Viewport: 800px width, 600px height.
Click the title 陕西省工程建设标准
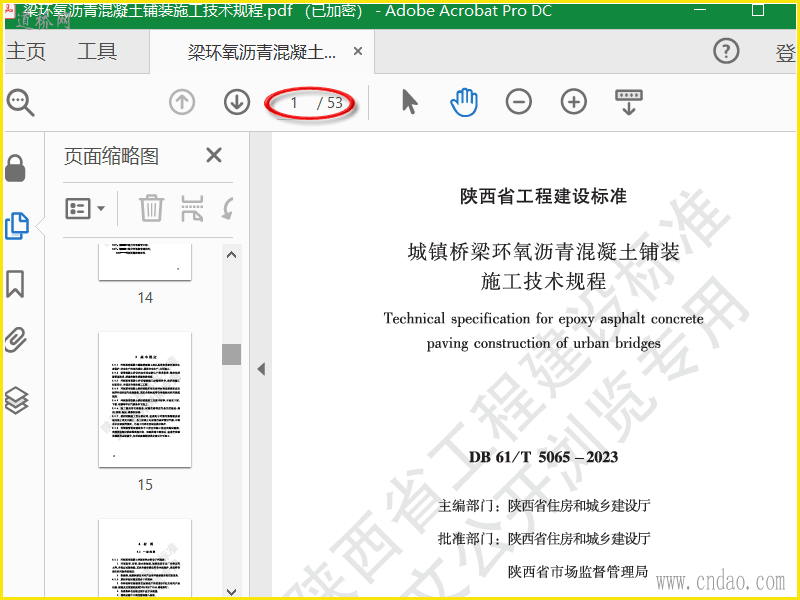[543, 196]
